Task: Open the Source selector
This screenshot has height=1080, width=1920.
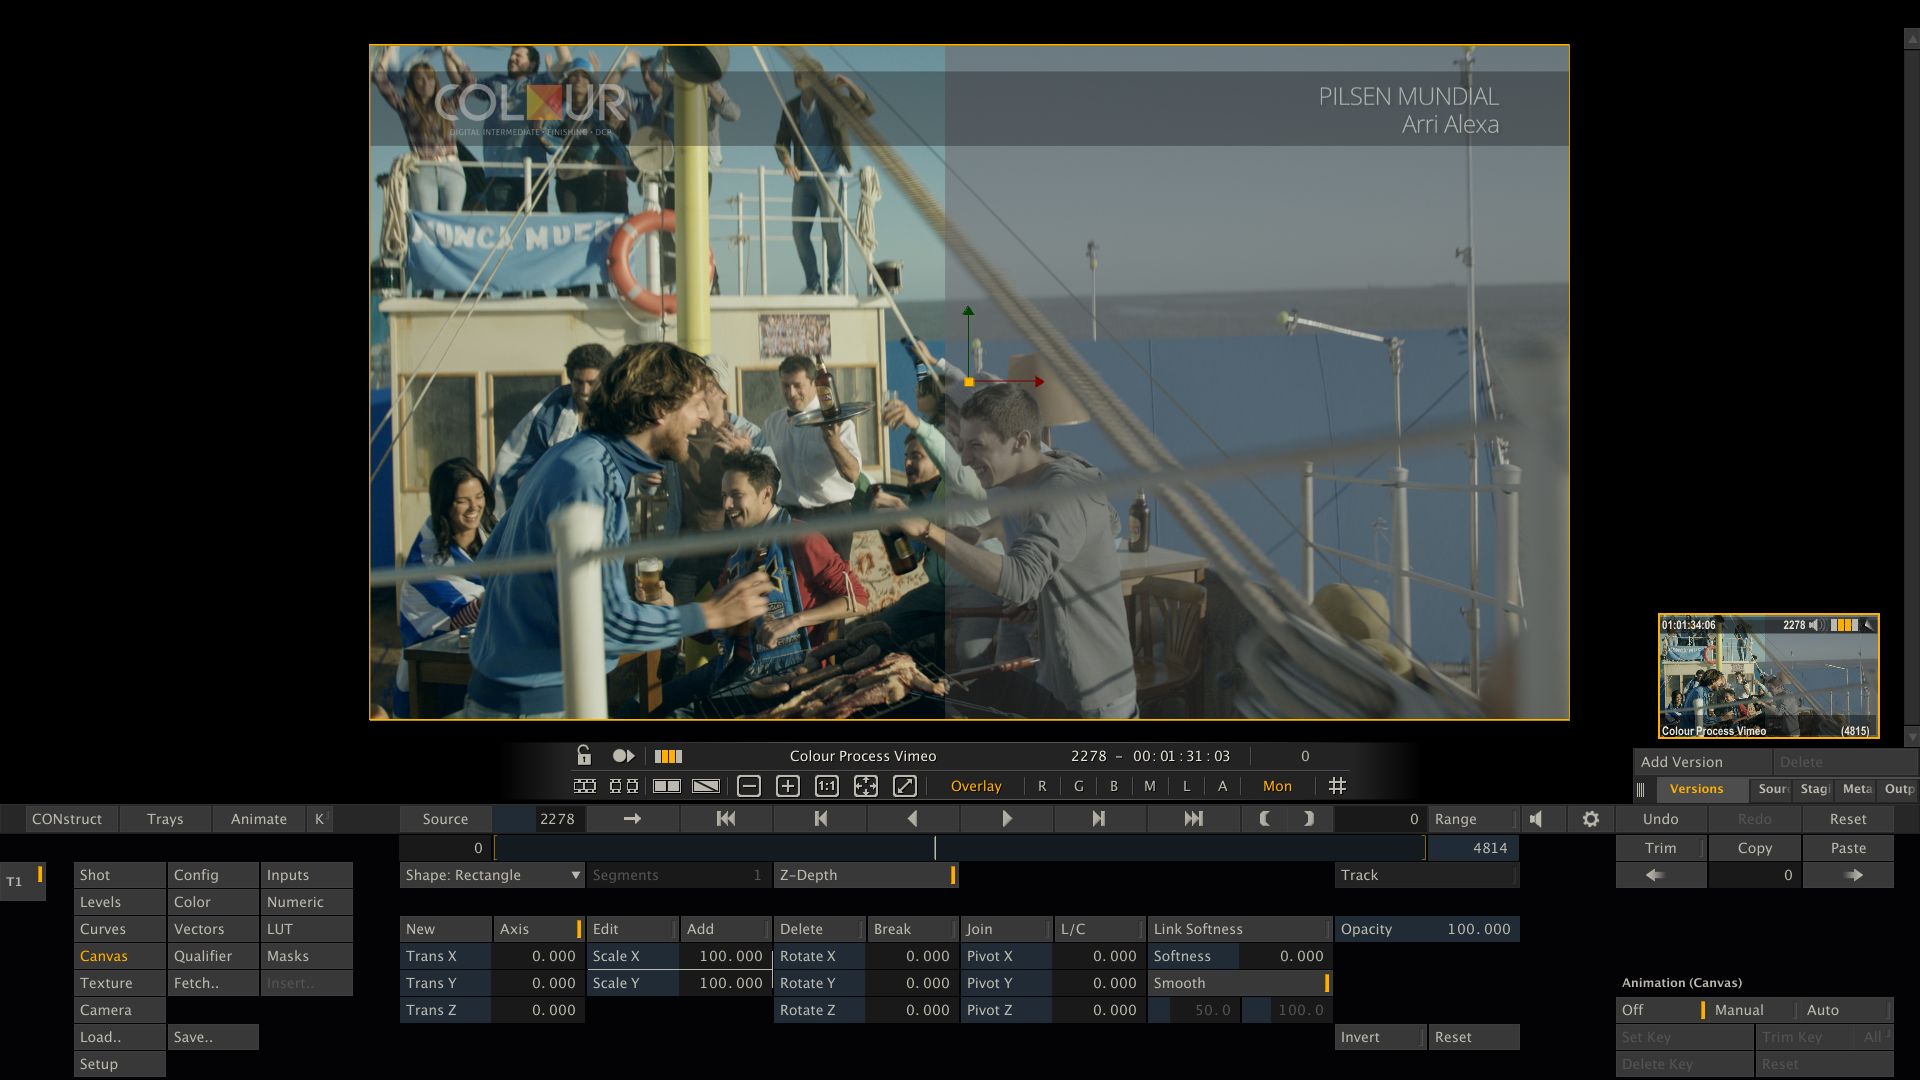Action: (x=445, y=819)
